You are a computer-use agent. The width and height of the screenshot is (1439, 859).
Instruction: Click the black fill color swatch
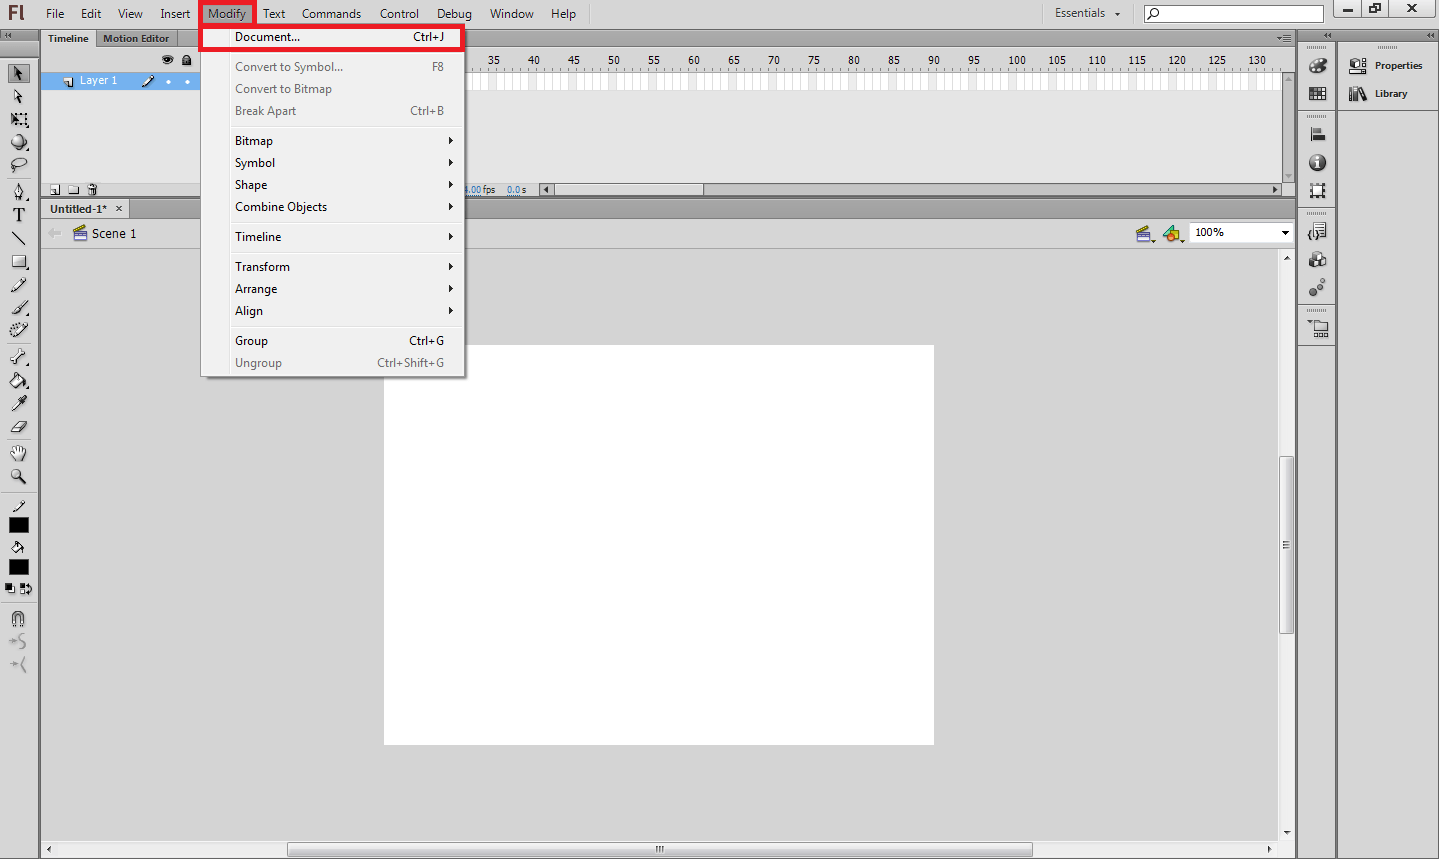[x=18, y=567]
